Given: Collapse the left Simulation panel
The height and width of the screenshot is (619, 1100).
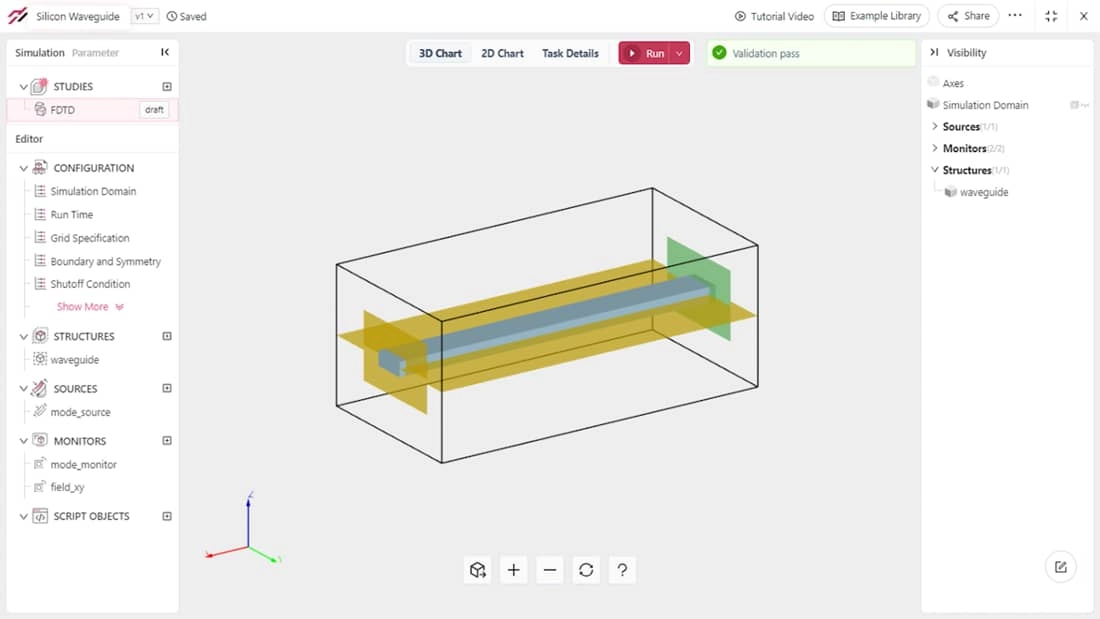Looking at the screenshot, I should [x=165, y=53].
